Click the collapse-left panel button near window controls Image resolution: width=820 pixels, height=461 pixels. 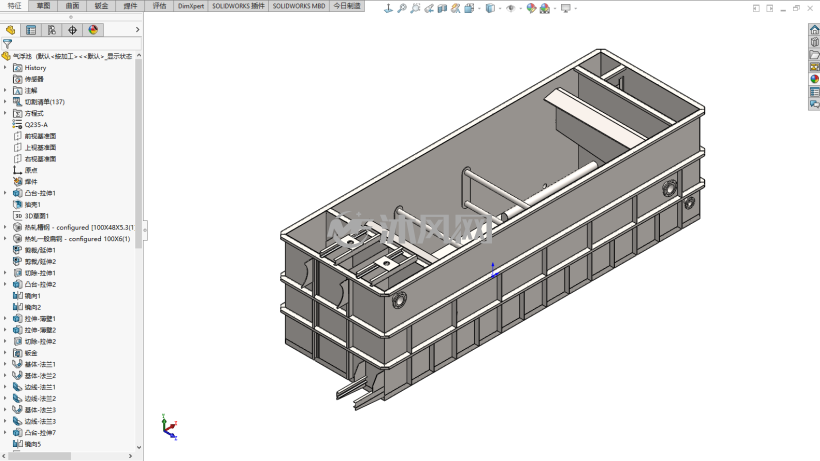tap(756, 8)
